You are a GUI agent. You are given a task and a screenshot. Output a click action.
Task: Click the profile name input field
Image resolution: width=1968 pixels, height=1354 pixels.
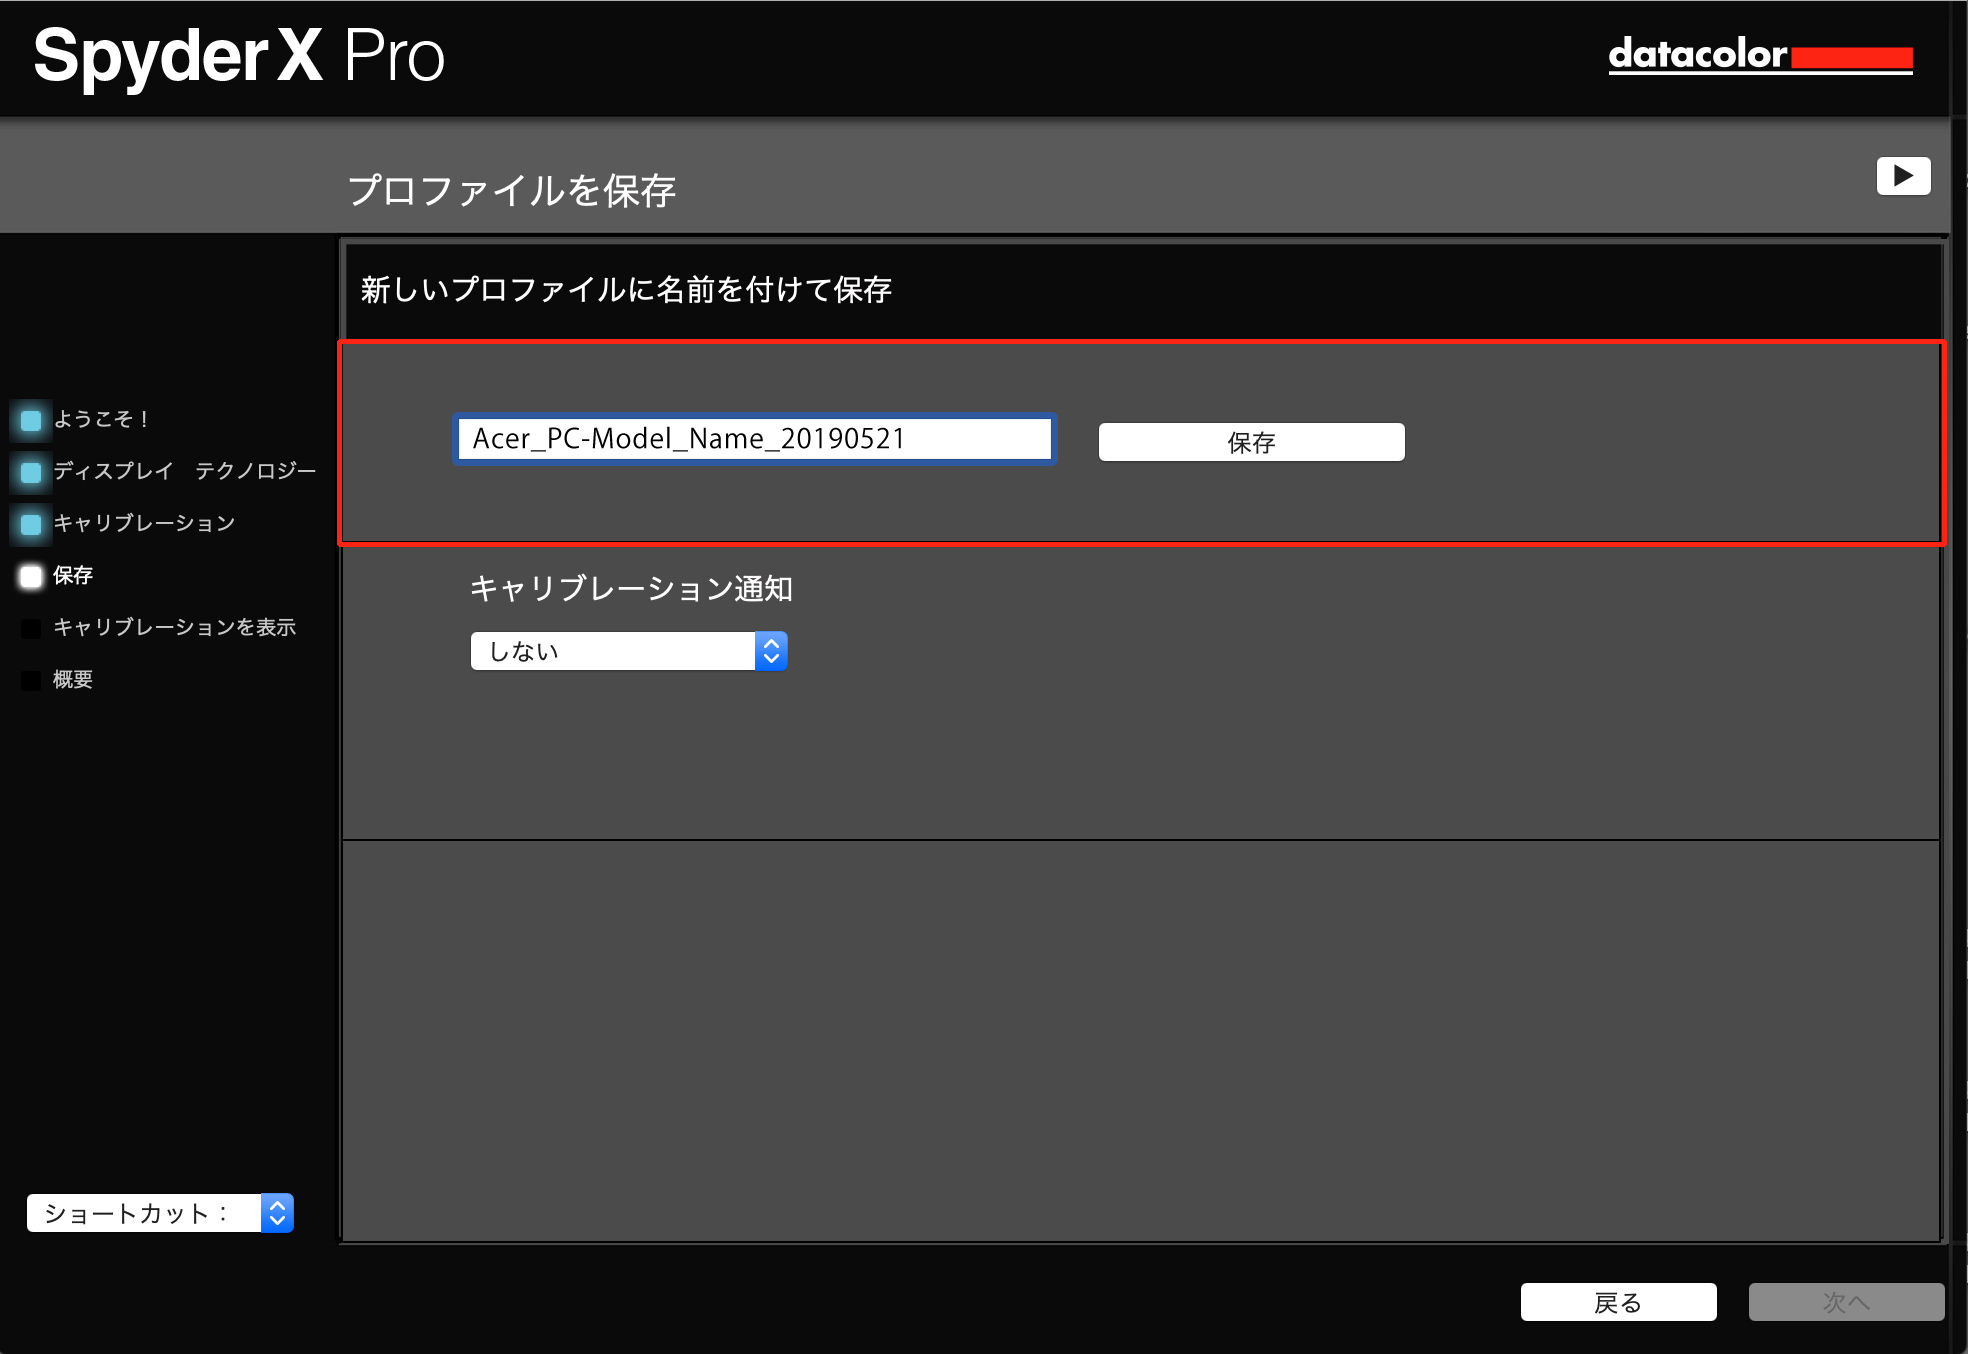(x=754, y=439)
